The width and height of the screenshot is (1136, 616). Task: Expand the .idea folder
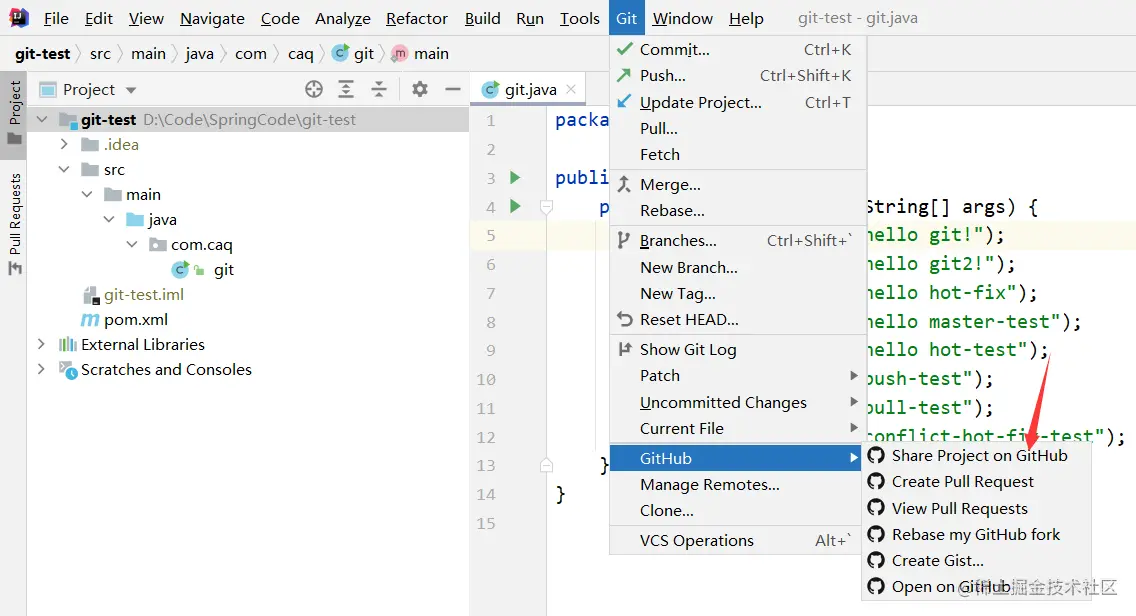point(64,144)
